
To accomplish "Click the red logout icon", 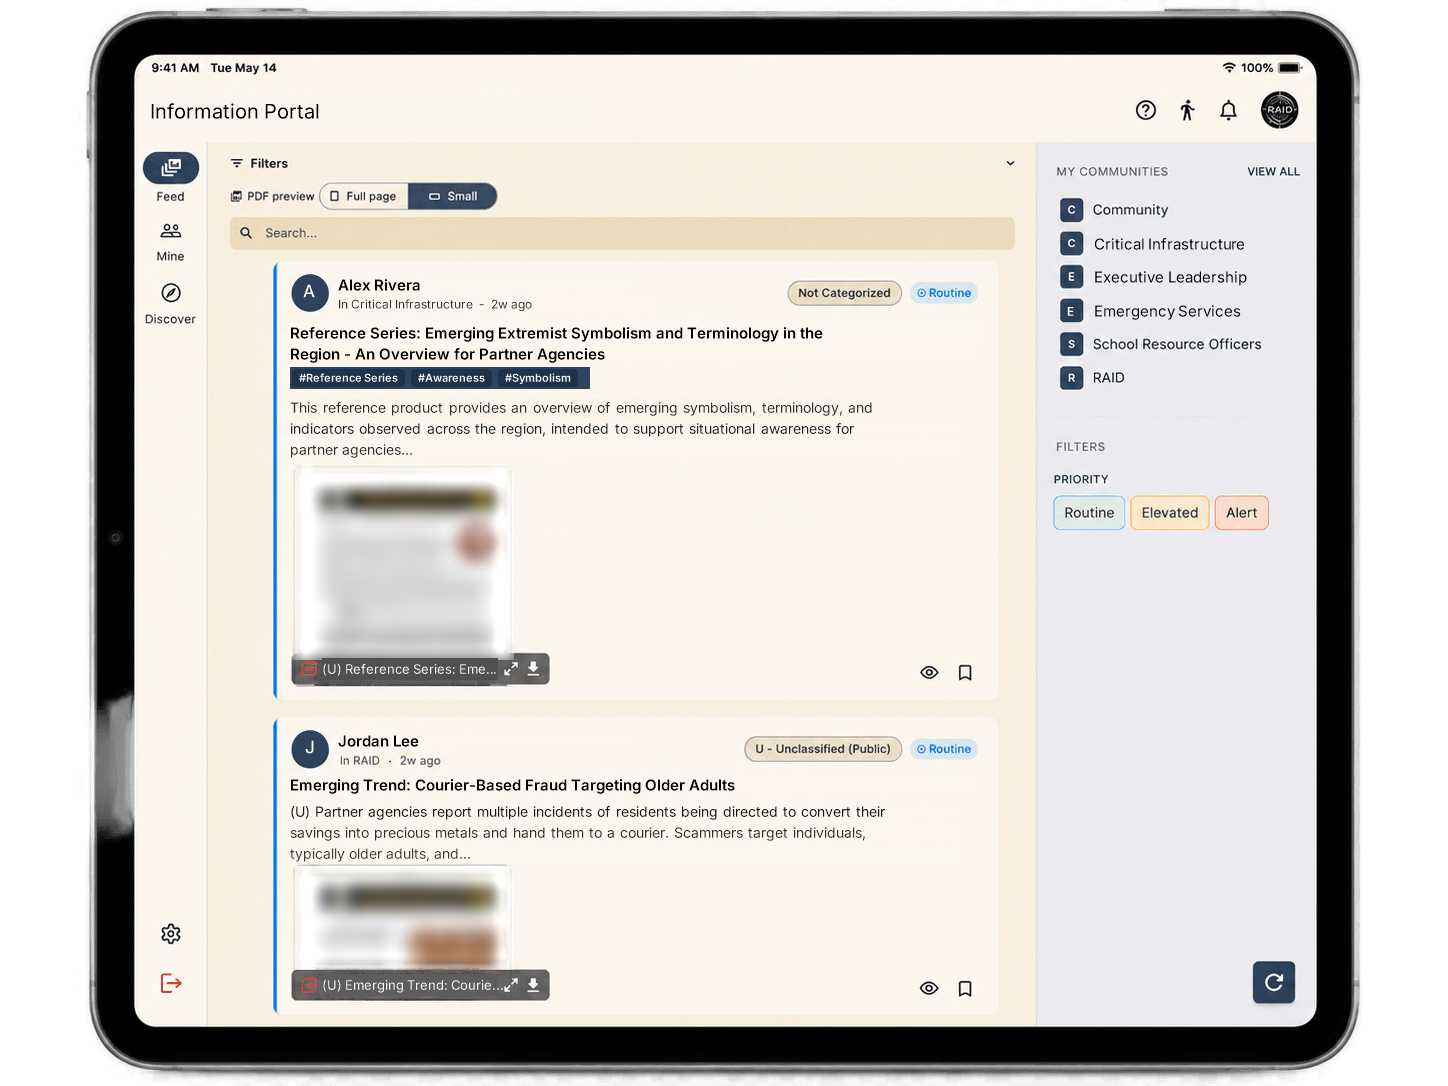I will coord(171,983).
